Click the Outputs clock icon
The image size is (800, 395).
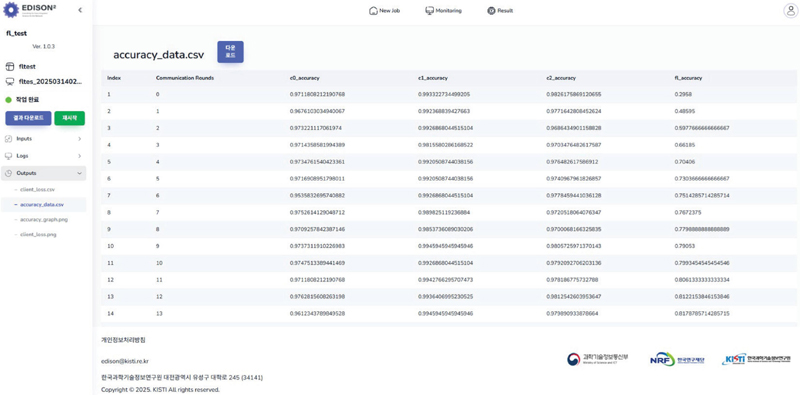pos(8,173)
